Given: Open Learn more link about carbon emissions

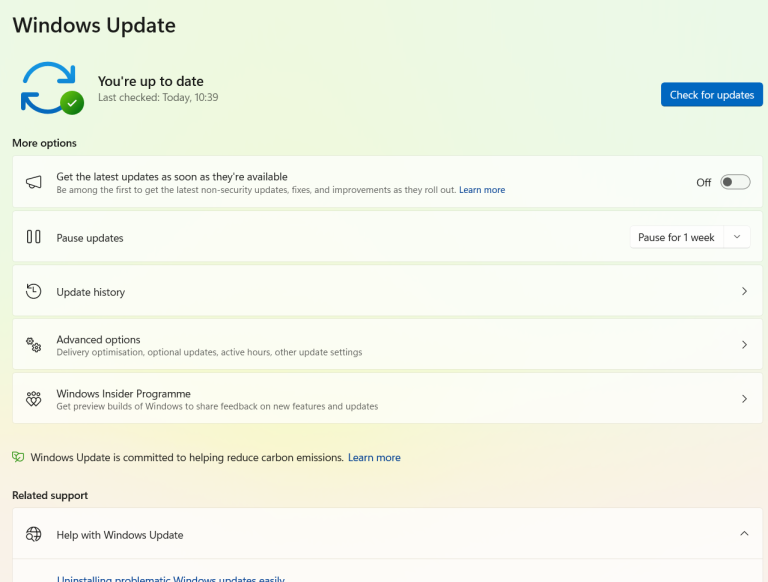Looking at the screenshot, I should [x=374, y=457].
